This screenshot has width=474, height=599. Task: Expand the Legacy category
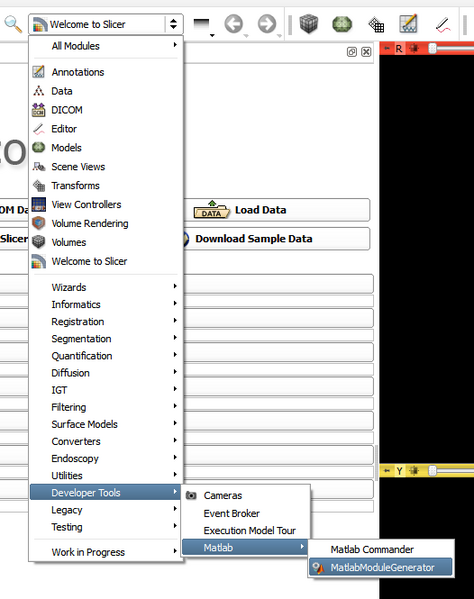coord(106,510)
